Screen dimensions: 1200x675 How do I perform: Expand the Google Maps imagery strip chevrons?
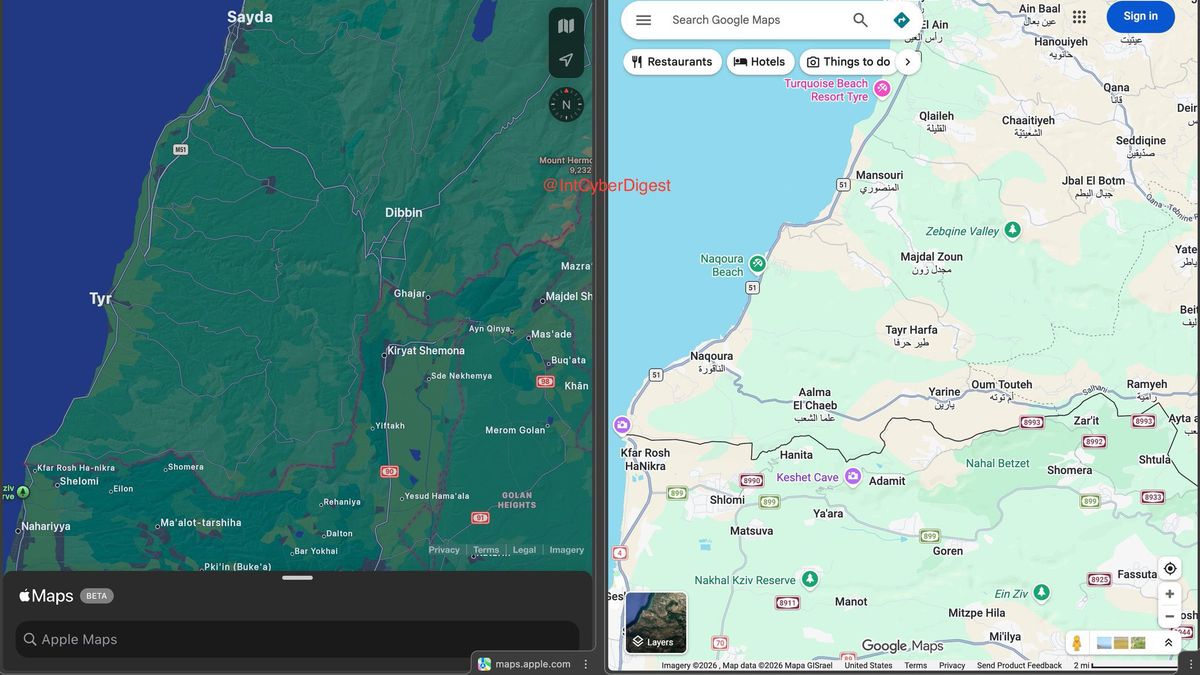[x=1168, y=643]
